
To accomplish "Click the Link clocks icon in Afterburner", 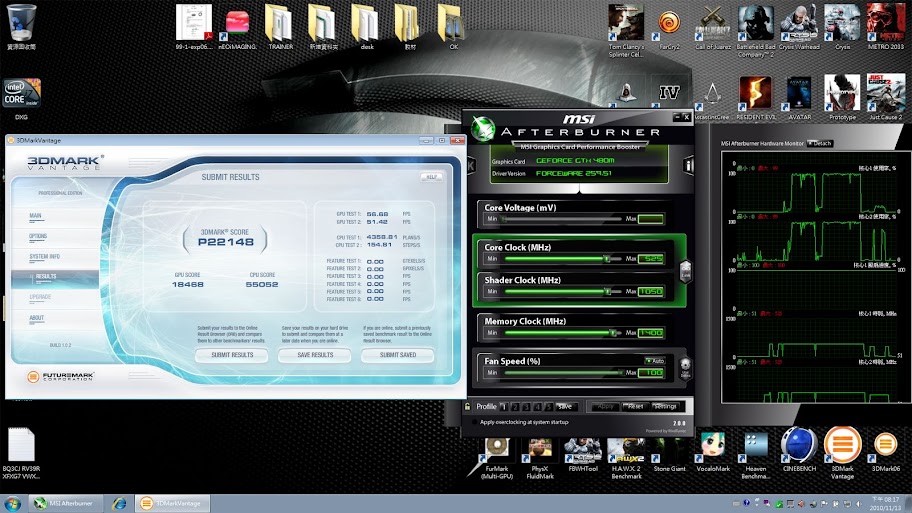I will point(686,272).
